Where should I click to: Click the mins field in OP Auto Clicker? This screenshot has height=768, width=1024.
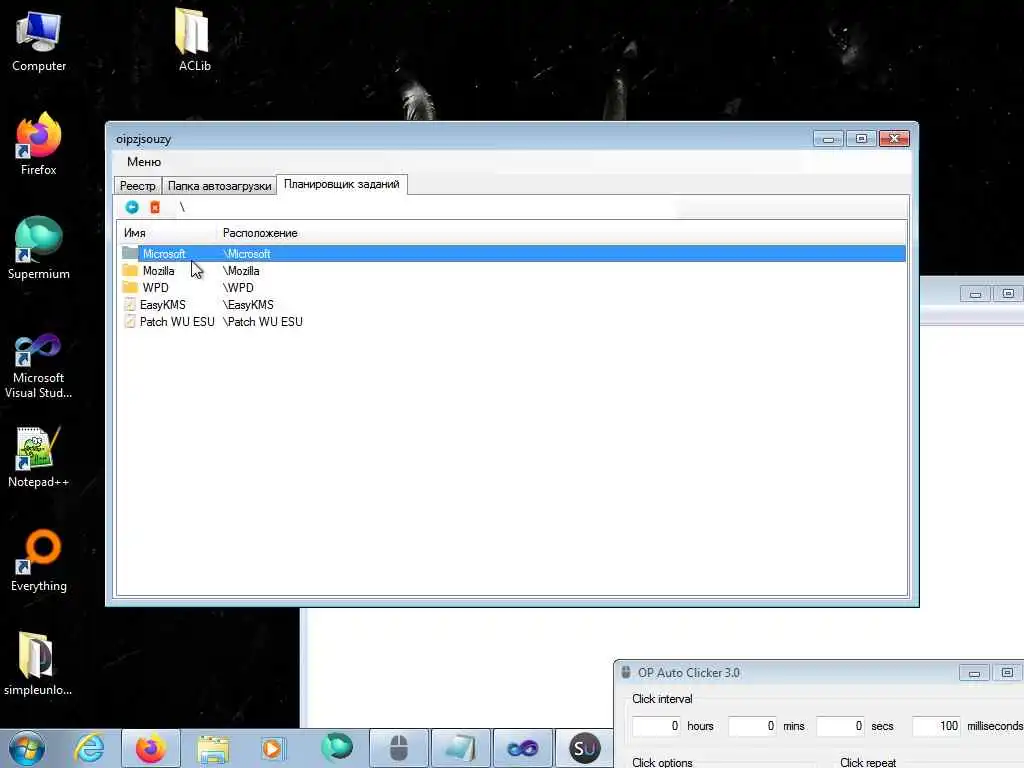pyautogui.click(x=752, y=726)
